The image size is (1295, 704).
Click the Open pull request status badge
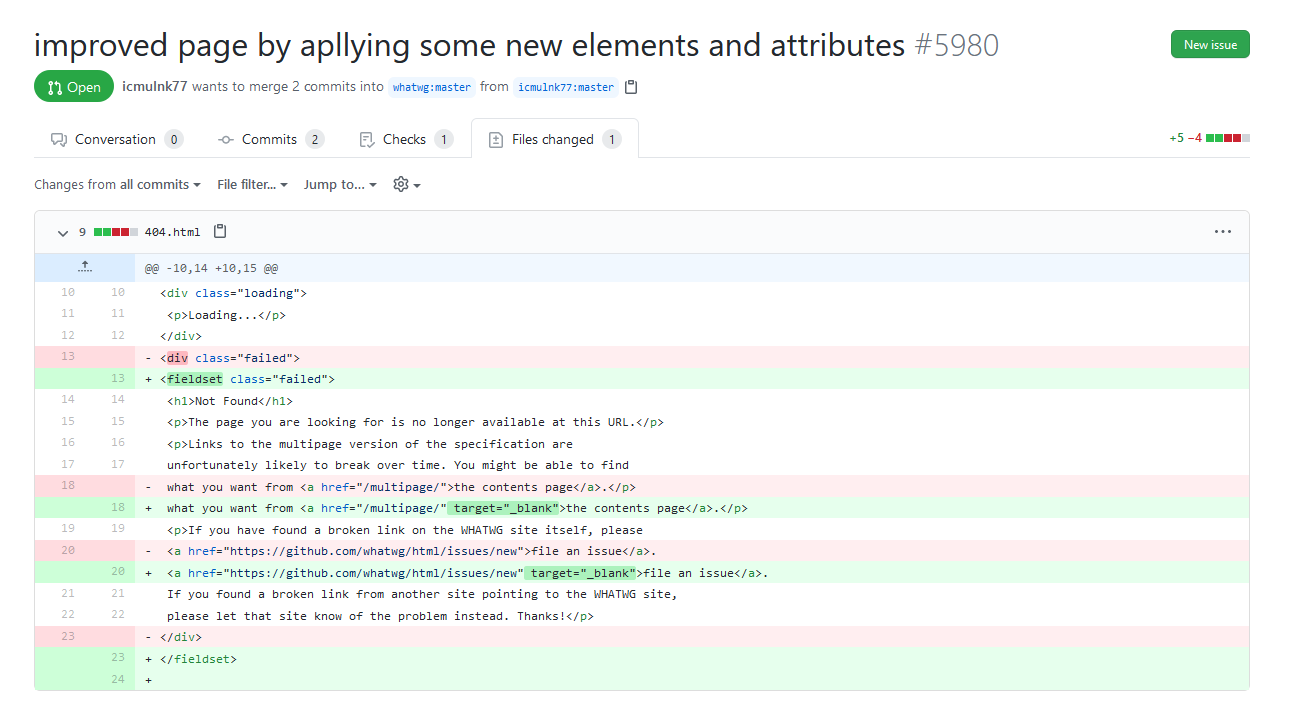point(74,87)
